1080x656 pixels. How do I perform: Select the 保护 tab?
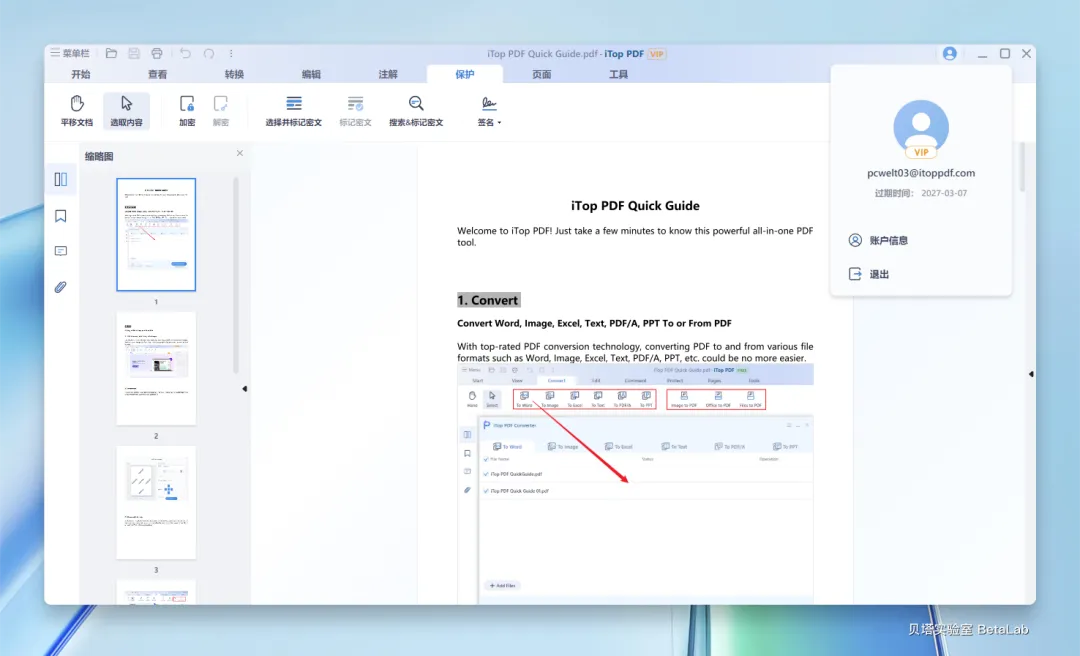pos(465,74)
